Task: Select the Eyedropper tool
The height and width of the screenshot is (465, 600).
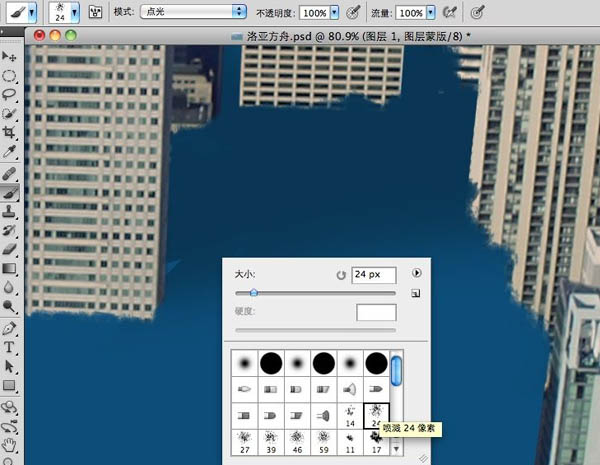Action: click(9, 152)
